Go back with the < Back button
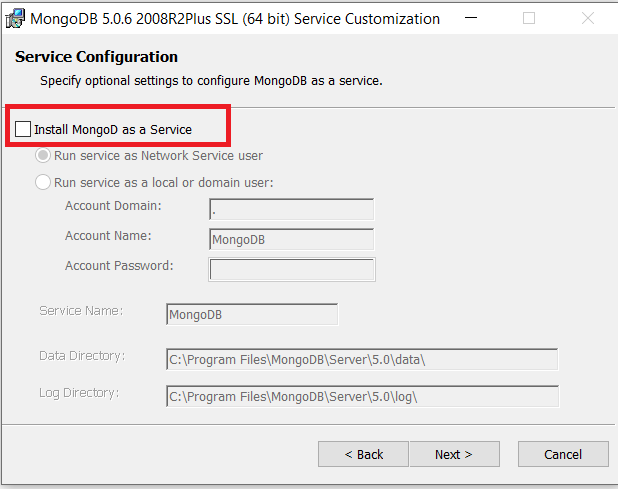 tap(363, 454)
